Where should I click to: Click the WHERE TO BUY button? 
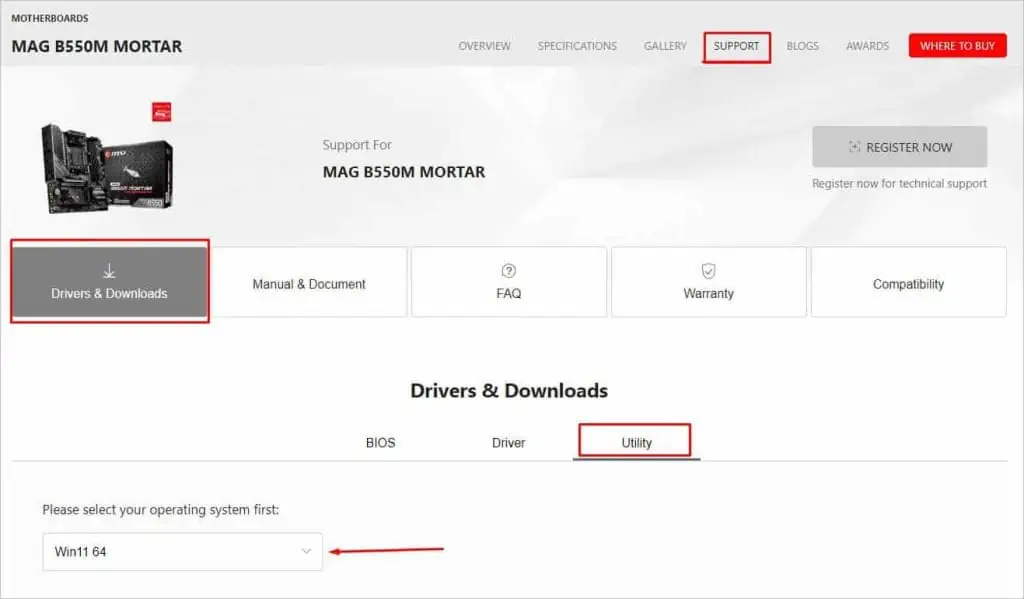(x=957, y=45)
